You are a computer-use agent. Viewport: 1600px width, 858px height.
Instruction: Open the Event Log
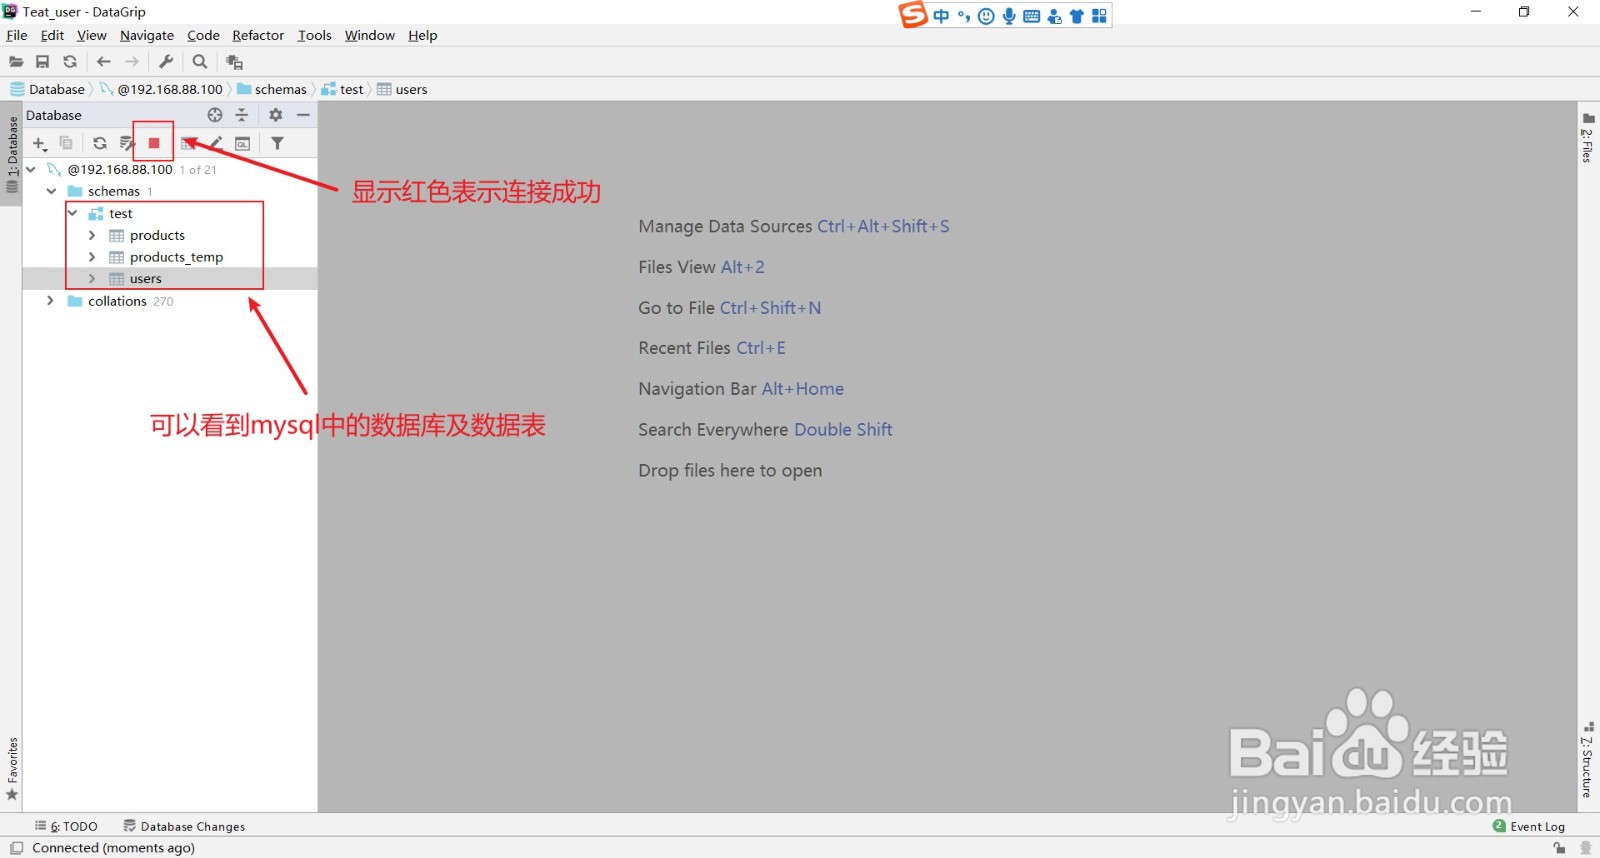pyautogui.click(x=1529, y=826)
